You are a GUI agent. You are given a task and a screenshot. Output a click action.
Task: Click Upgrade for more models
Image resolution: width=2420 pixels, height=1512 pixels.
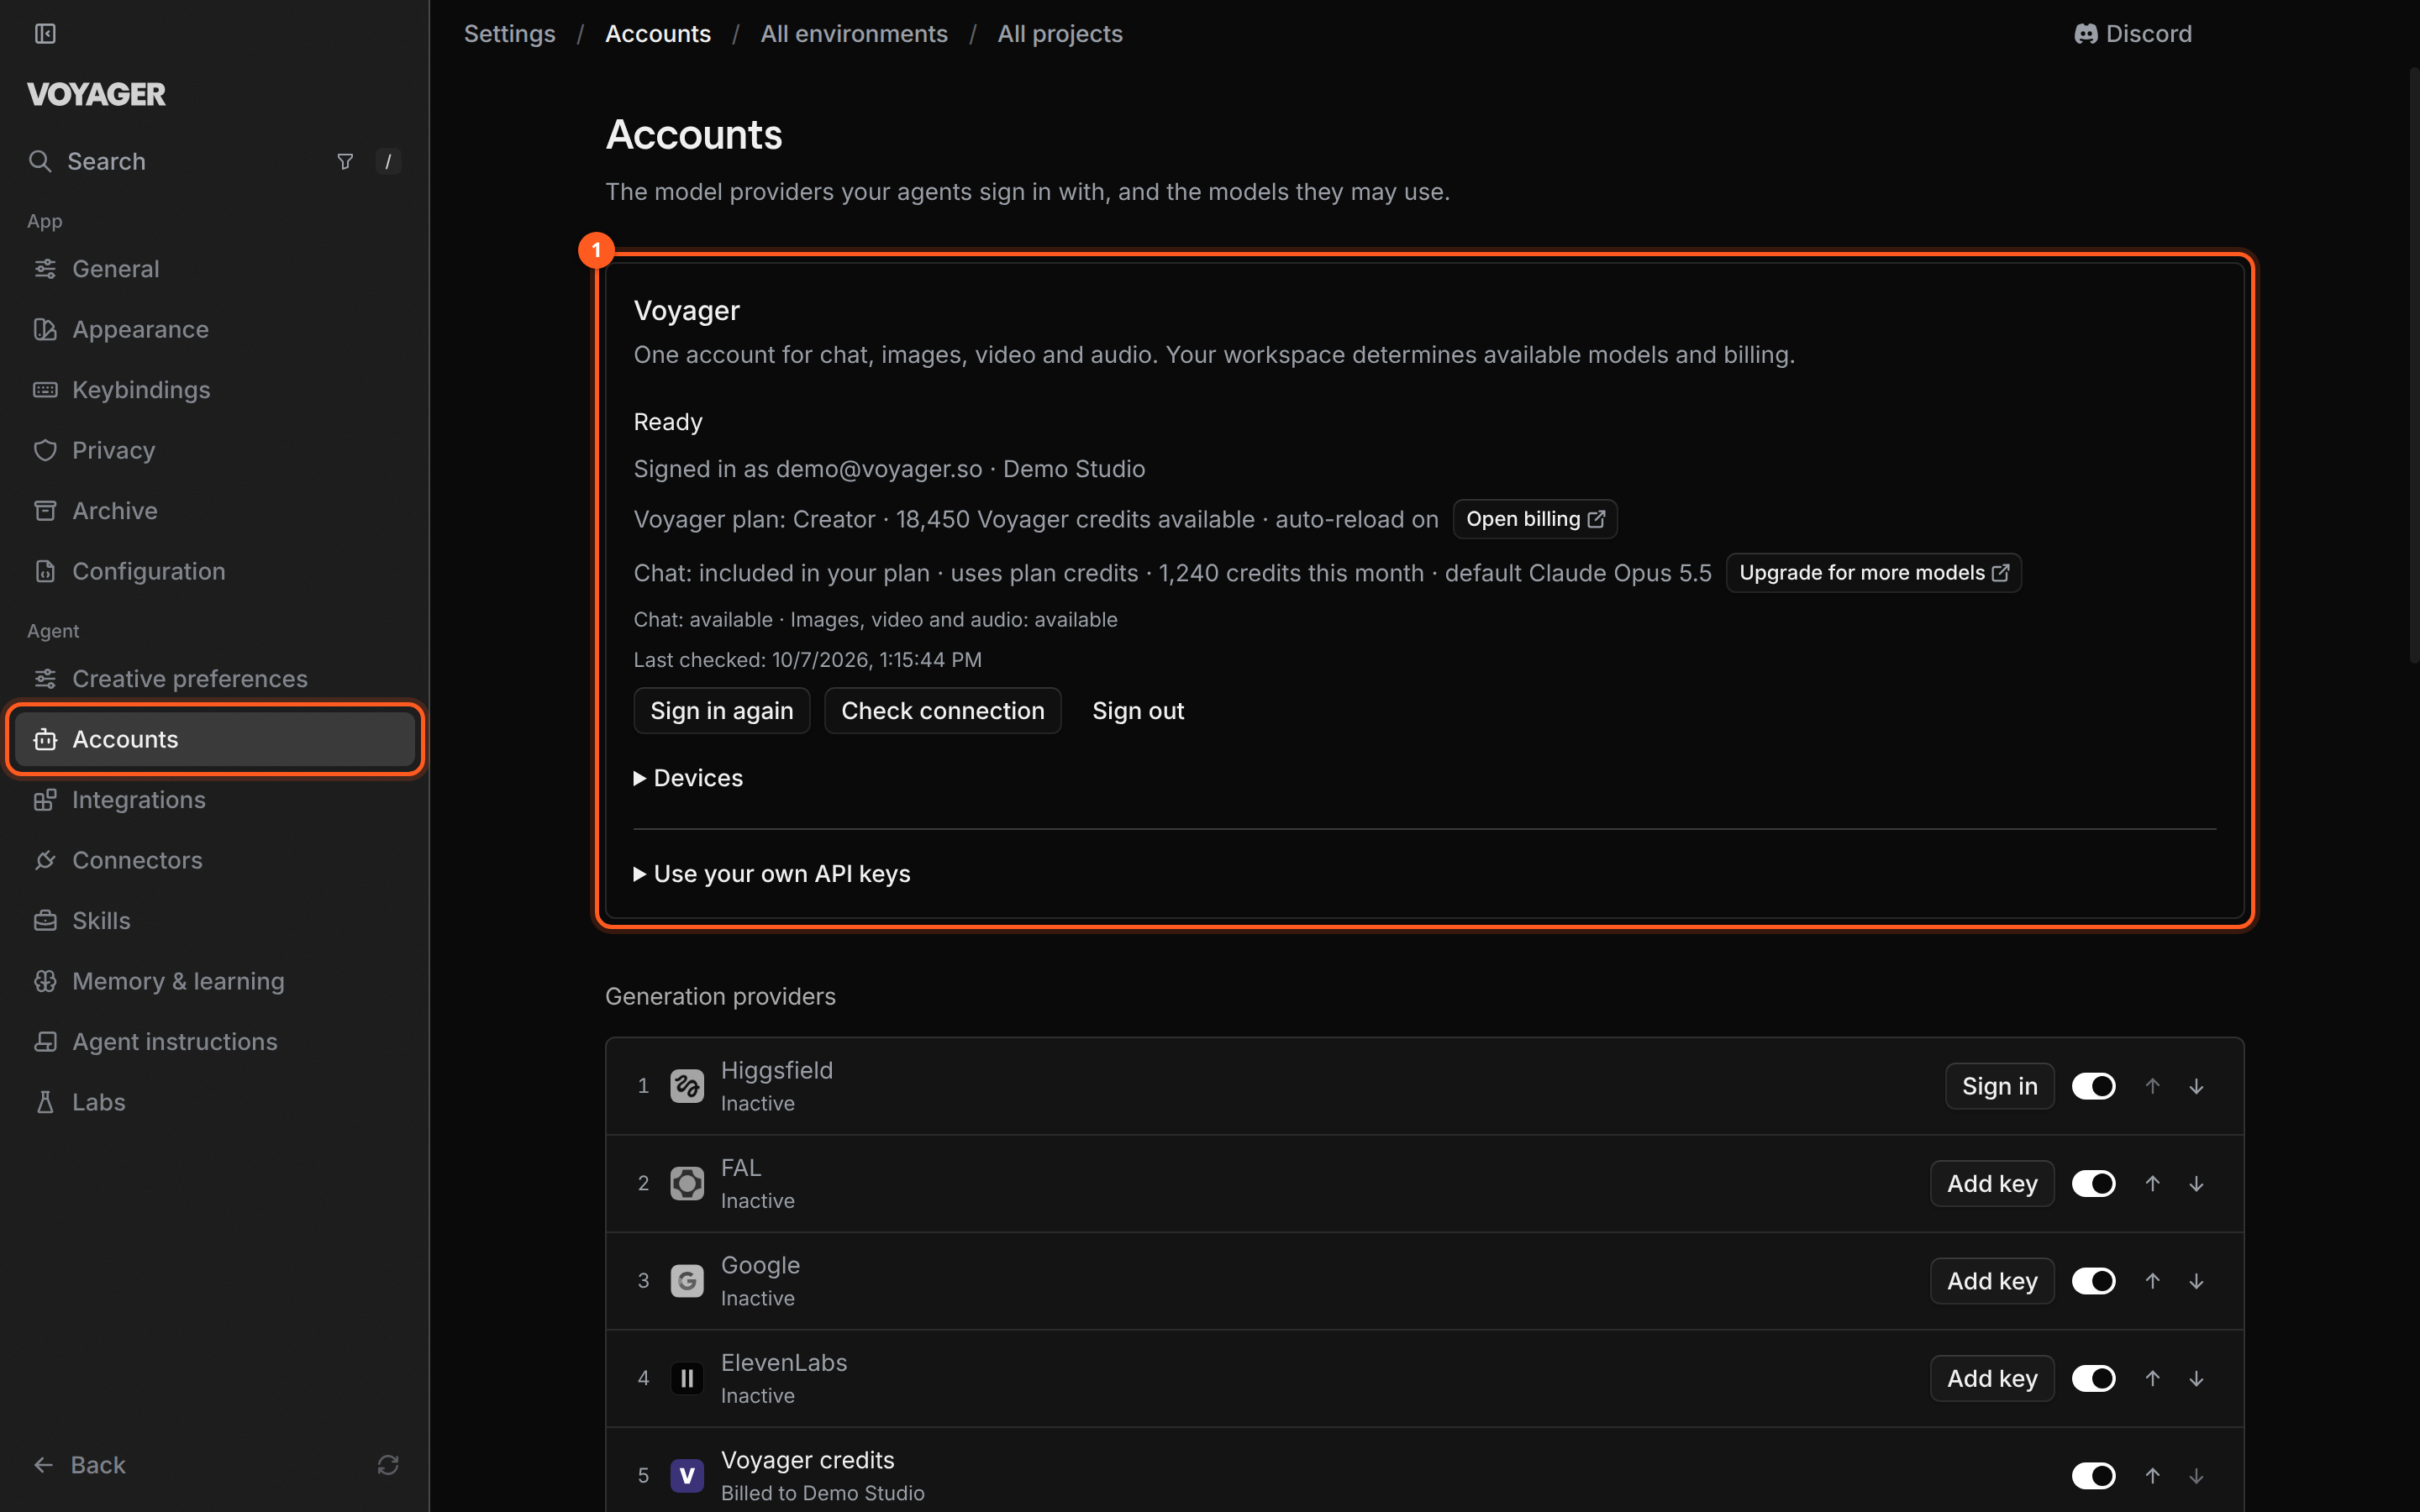pyautogui.click(x=1874, y=573)
